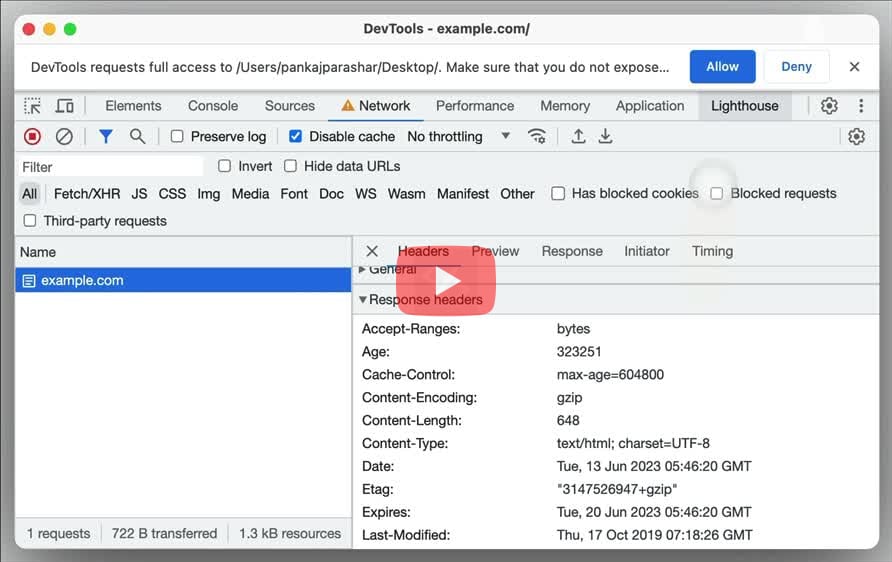The width and height of the screenshot is (892, 562).
Task: Open the No throttling dropdown
Action: (459, 137)
